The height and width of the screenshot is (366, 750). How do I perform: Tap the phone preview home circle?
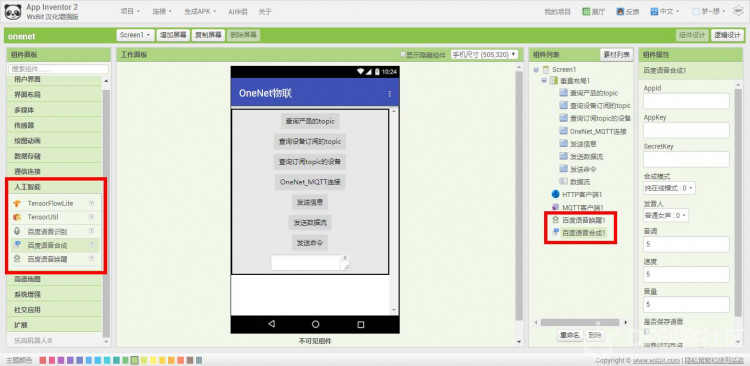pos(315,324)
